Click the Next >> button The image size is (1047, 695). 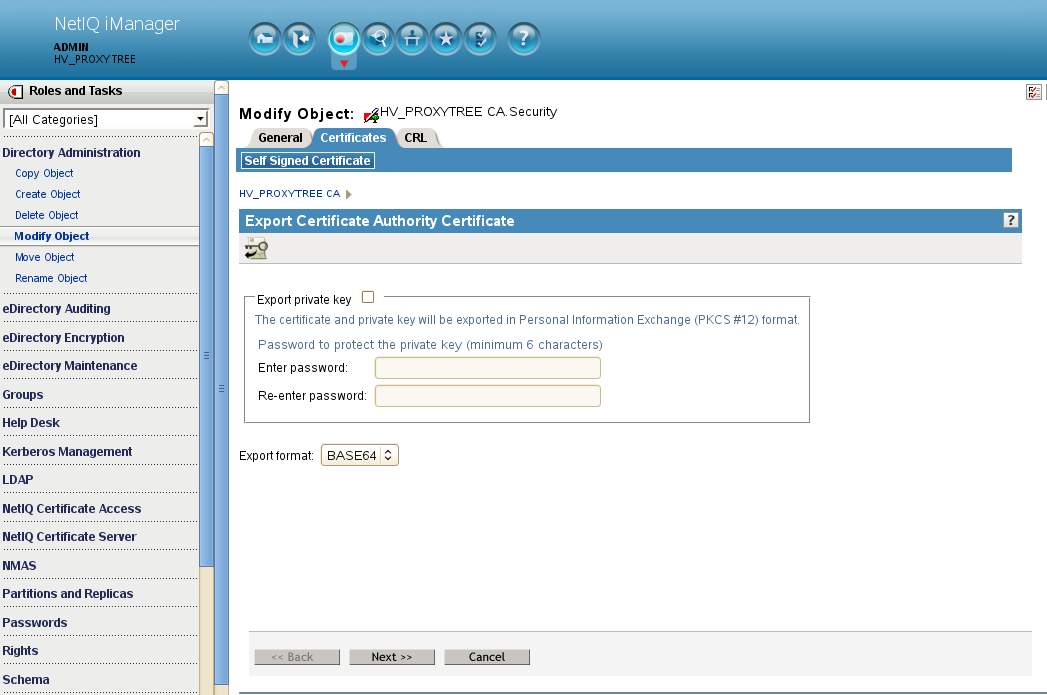[x=392, y=657]
